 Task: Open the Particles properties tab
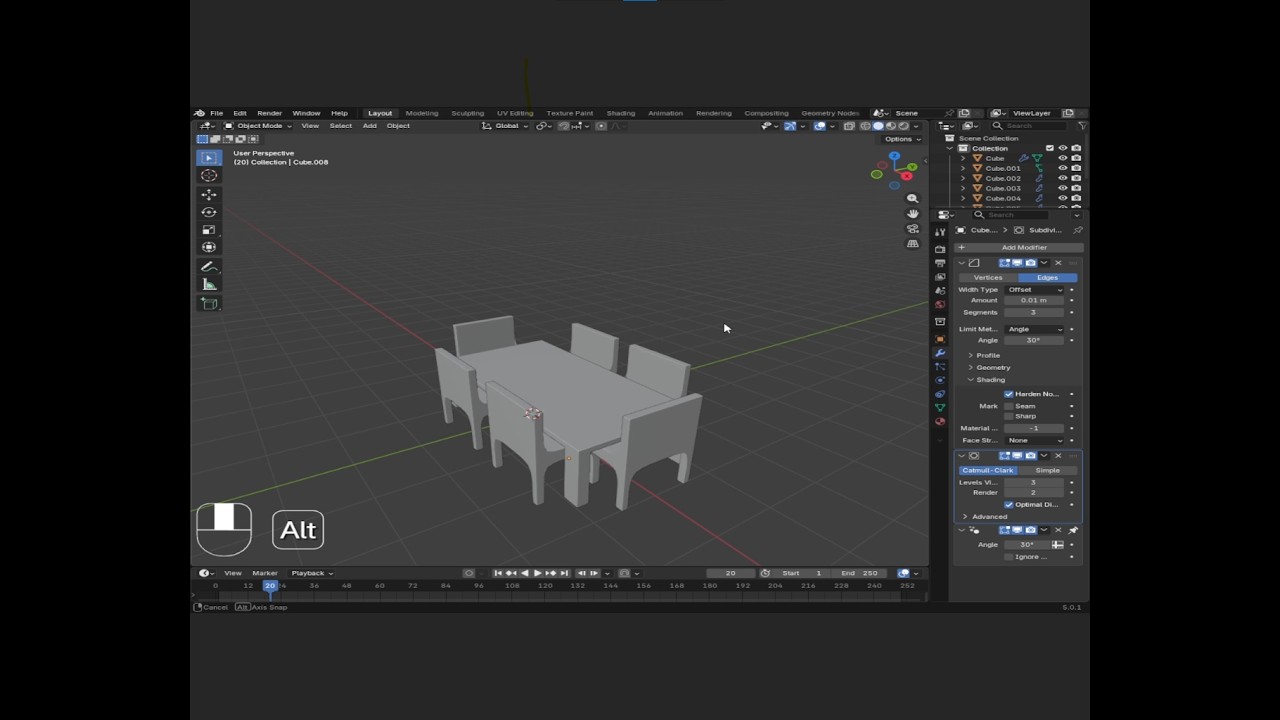[940, 367]
